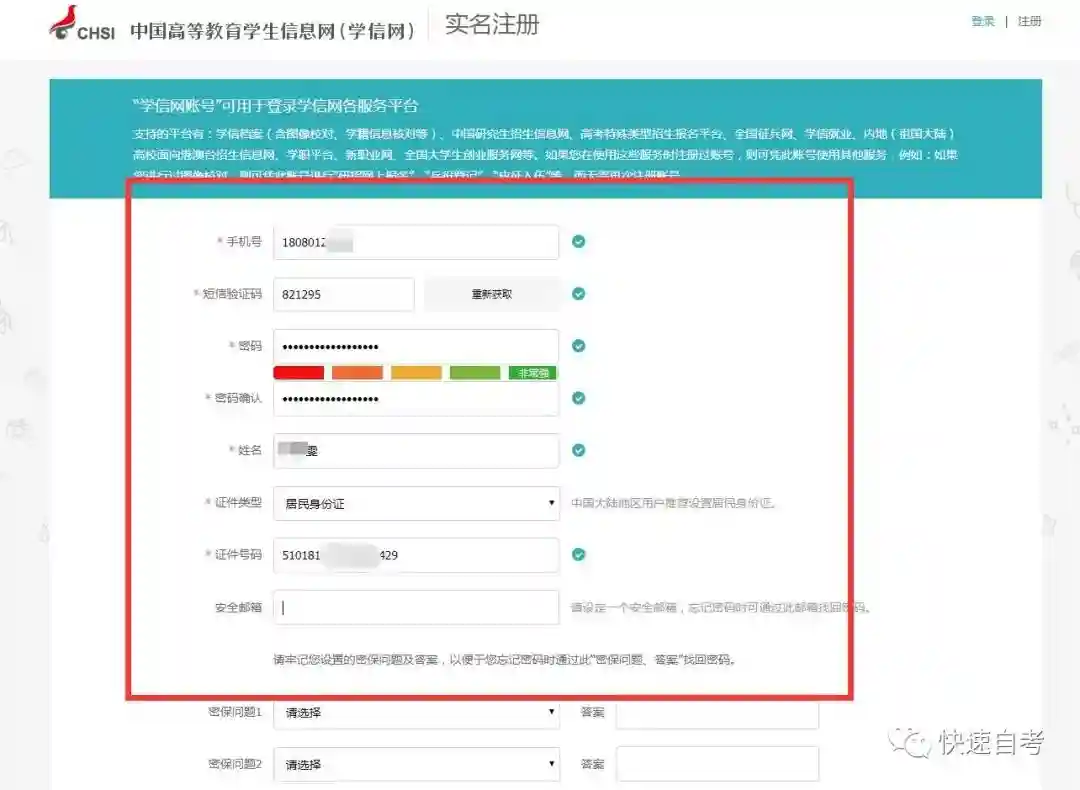Click the CHSI logo in header
This screenshot has height=790, width=1080.
pos(82,24)
